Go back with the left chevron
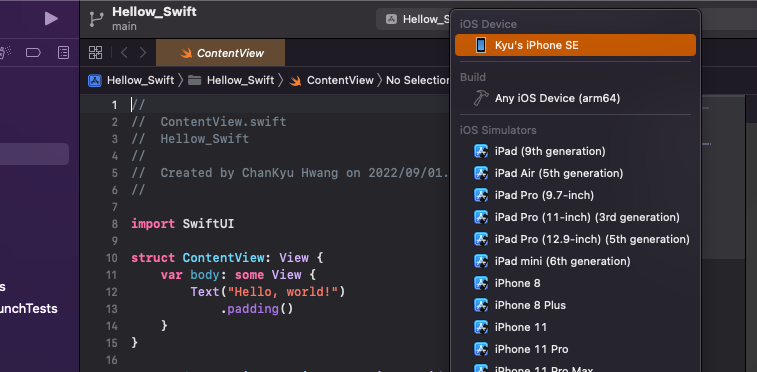This screenshot has height=372, width=757. click(x=124, y=53)
